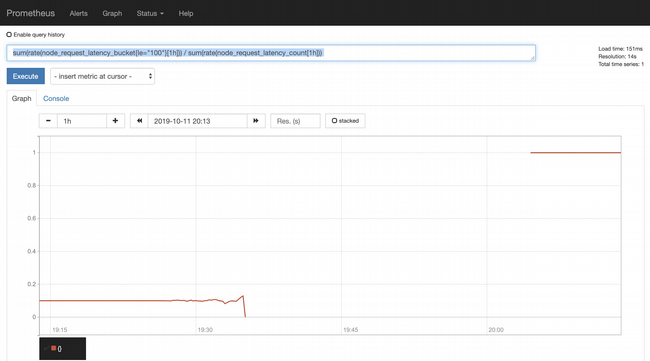
Task: Open the Graph page in navbar
Action: pos(112,13)
